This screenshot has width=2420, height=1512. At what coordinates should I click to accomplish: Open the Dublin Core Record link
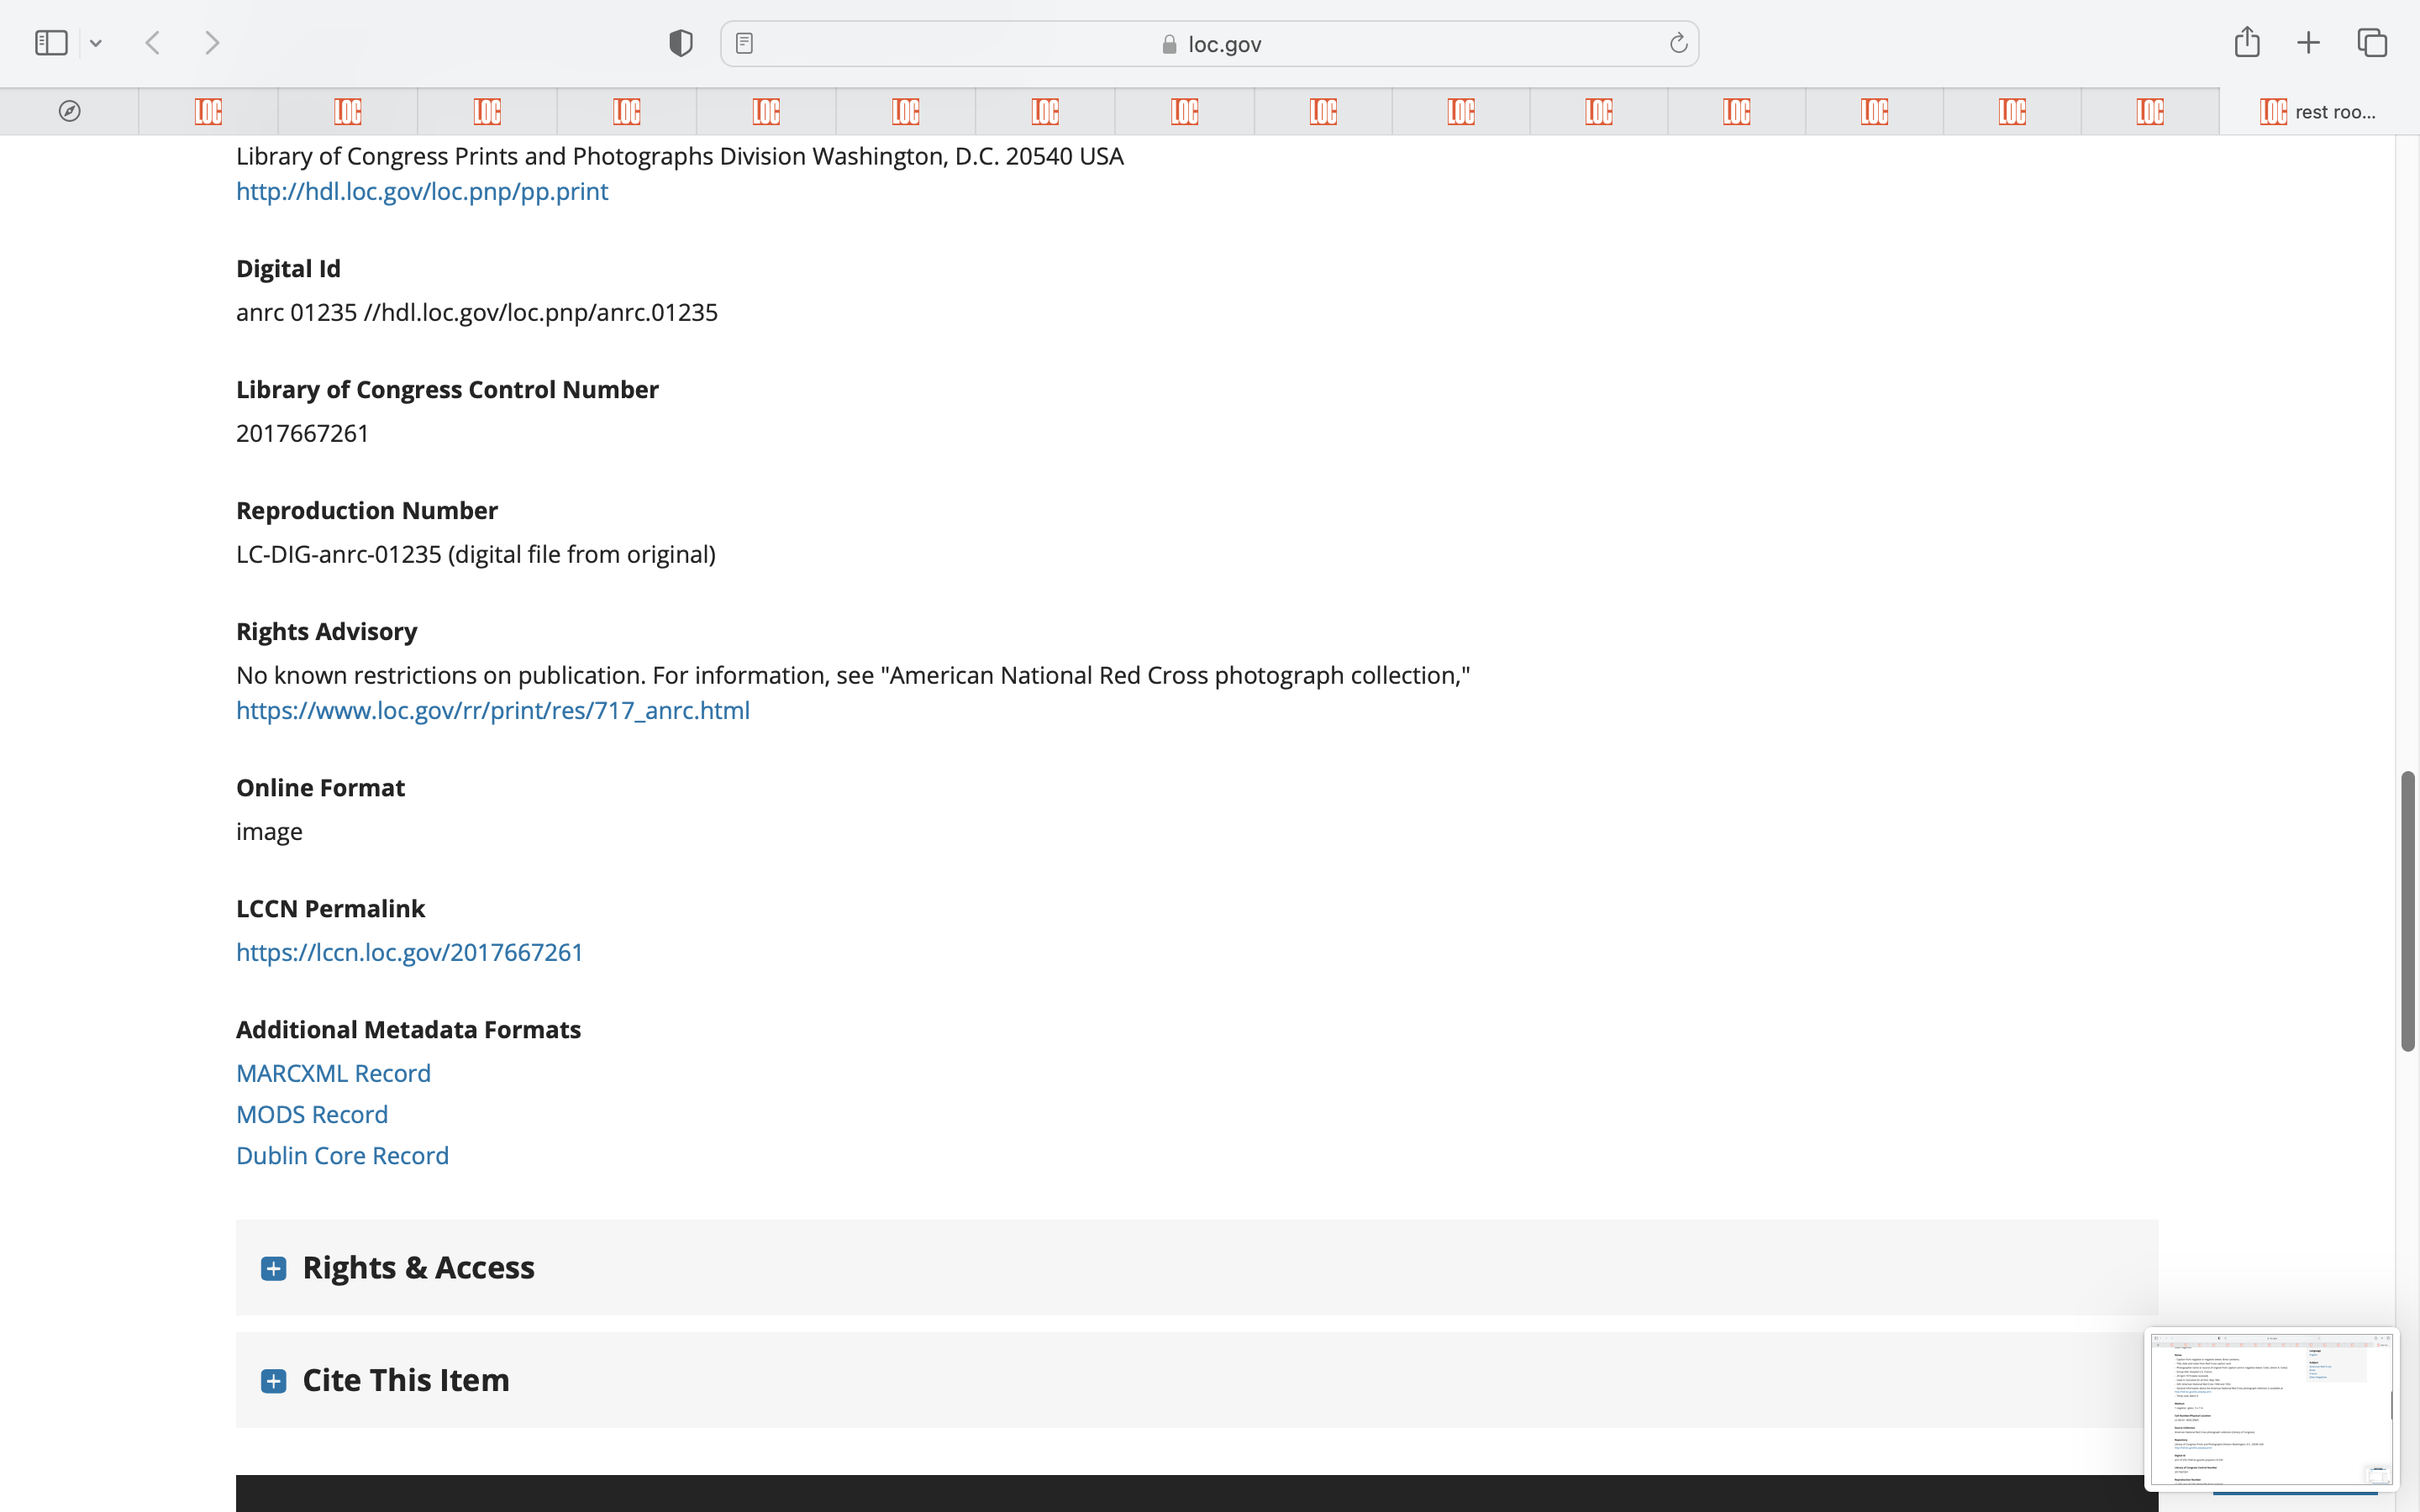coord(342,1156)
